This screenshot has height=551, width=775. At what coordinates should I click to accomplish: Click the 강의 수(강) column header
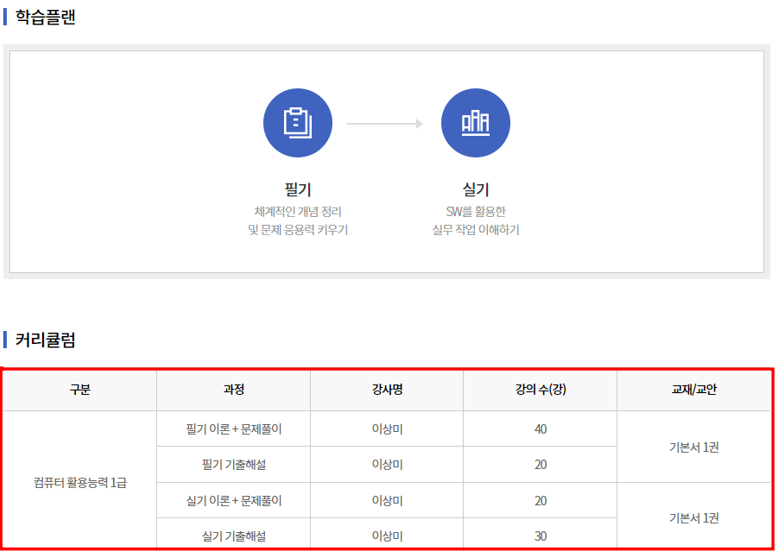click(x=540, y=390)
